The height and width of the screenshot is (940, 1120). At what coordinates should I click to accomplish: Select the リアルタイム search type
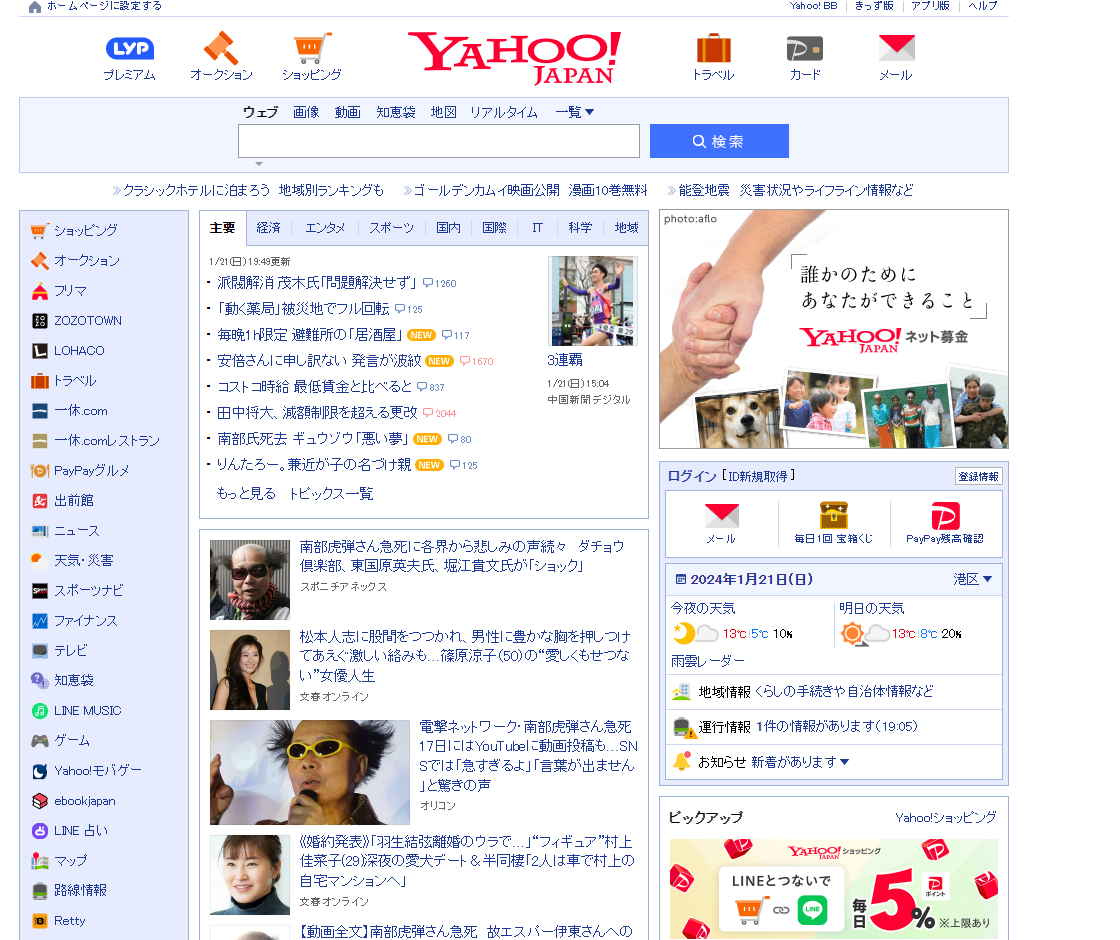click(x=504, y=112)
